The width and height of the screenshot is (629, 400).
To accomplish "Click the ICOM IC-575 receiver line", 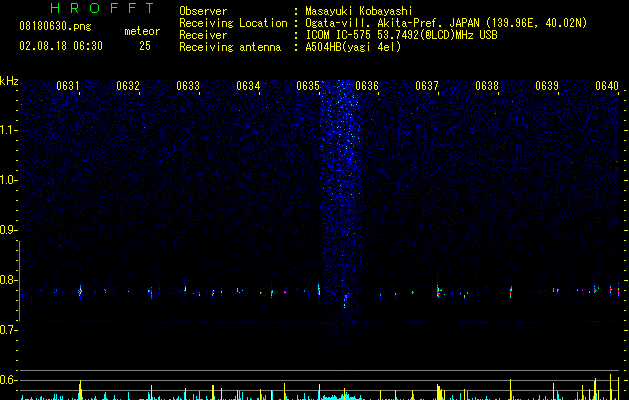I will pos(401,35).
